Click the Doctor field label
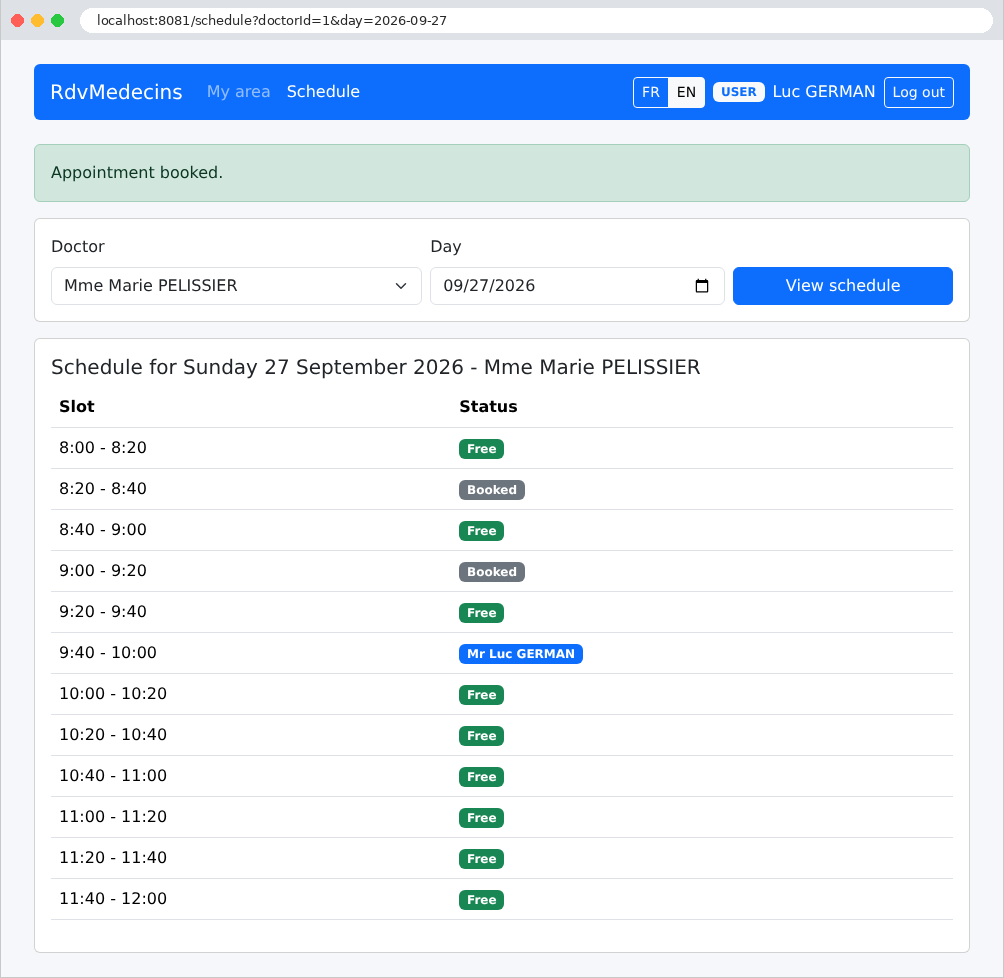 (77, 247)
